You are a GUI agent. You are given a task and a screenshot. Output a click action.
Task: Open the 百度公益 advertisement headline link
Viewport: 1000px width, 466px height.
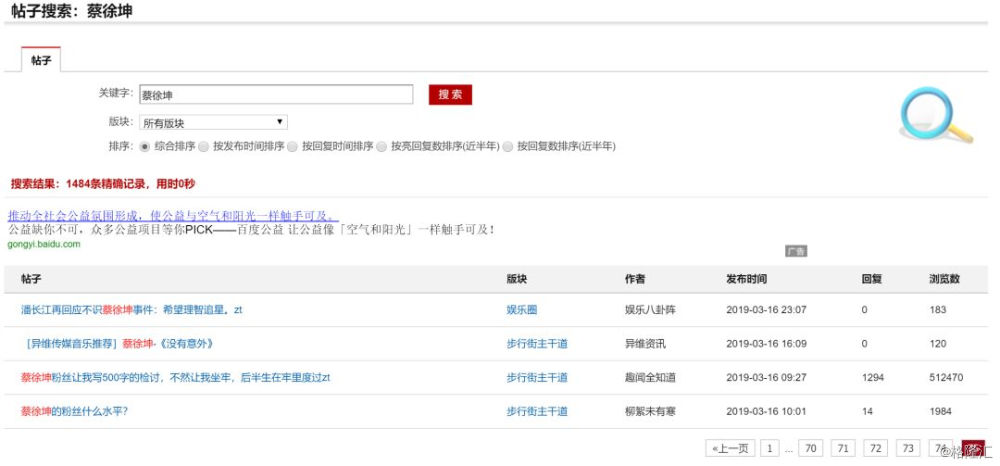[173, 215]
